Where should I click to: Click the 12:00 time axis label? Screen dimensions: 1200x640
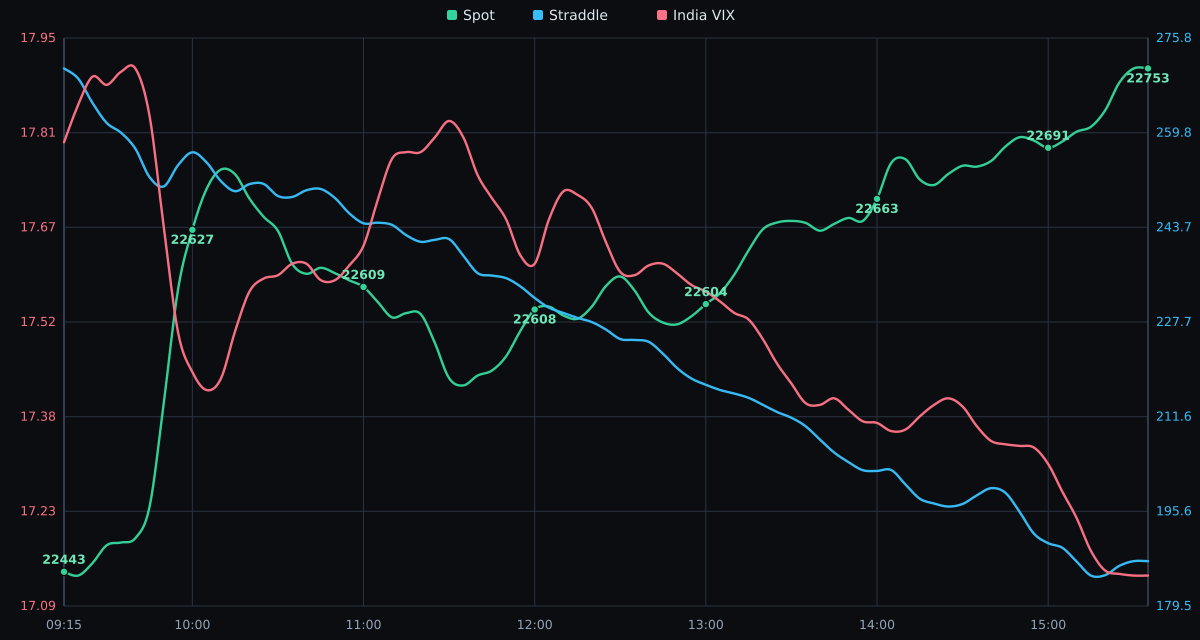coord(534,625)
